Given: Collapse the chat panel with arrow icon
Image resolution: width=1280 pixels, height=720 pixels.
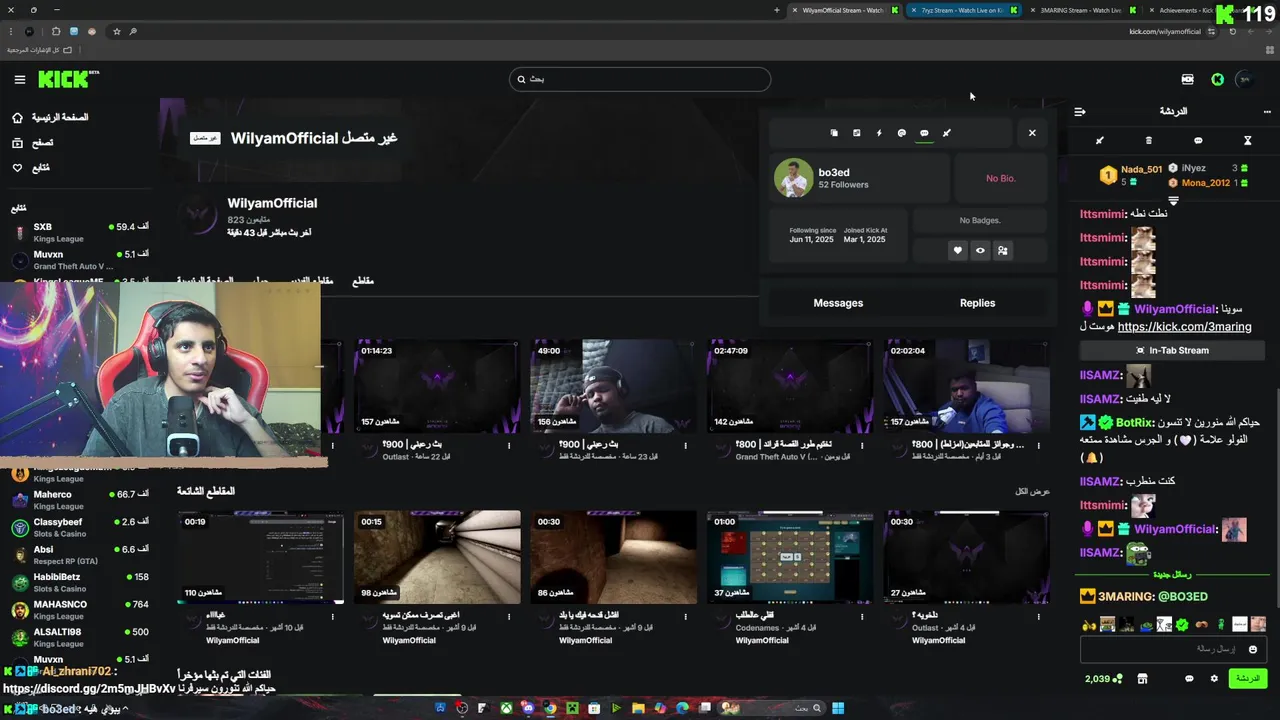Looking at the screenshot, I should (1080, 112).
